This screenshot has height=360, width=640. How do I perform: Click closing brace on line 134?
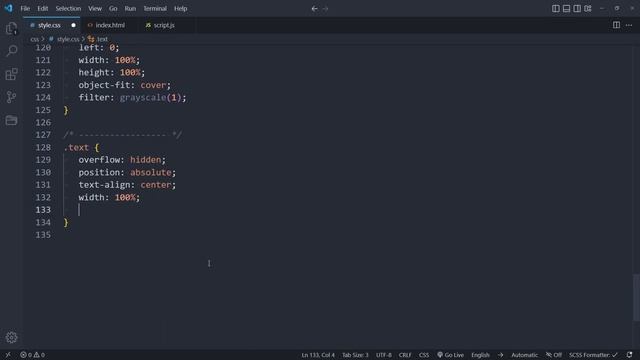point(66,222)
